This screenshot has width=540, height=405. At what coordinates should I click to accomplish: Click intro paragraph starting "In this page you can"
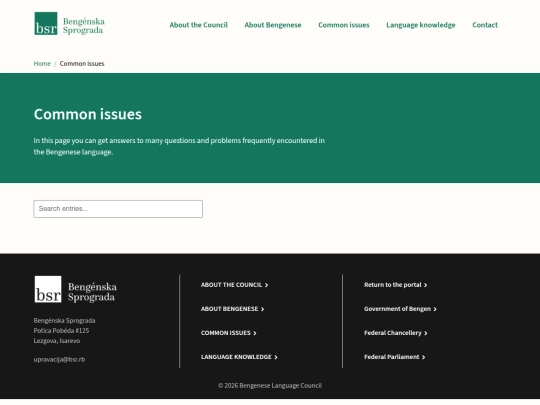[179, 146]
